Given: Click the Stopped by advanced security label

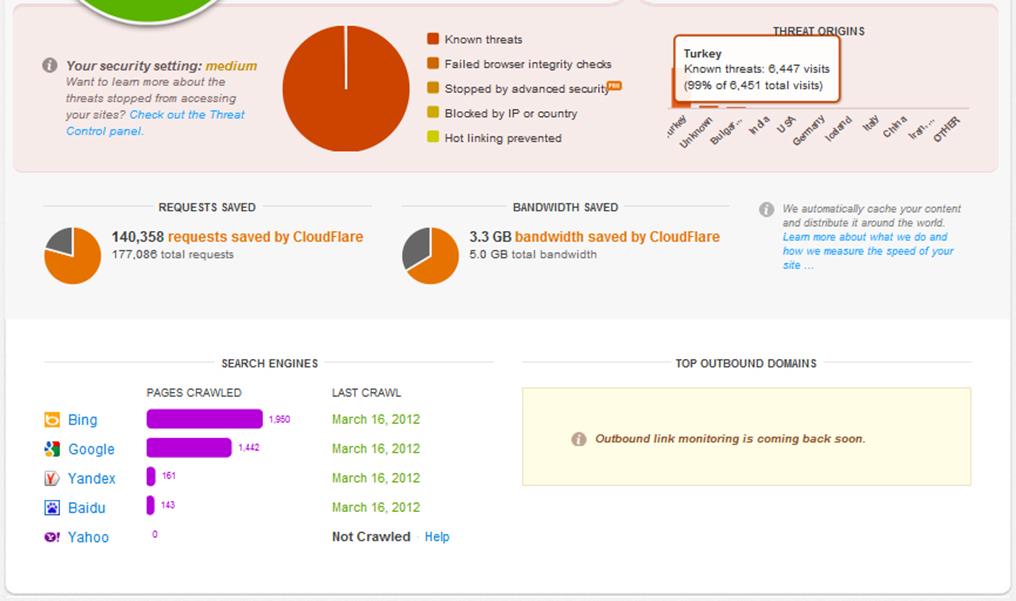Looking at the screenshot, I should (526, 89).
